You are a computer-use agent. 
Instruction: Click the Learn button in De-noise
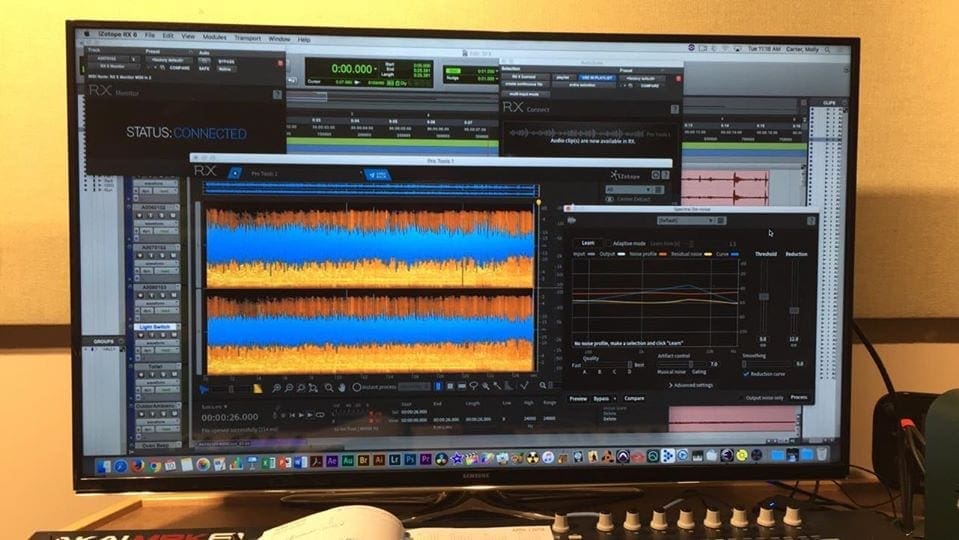tap(588, 243)
